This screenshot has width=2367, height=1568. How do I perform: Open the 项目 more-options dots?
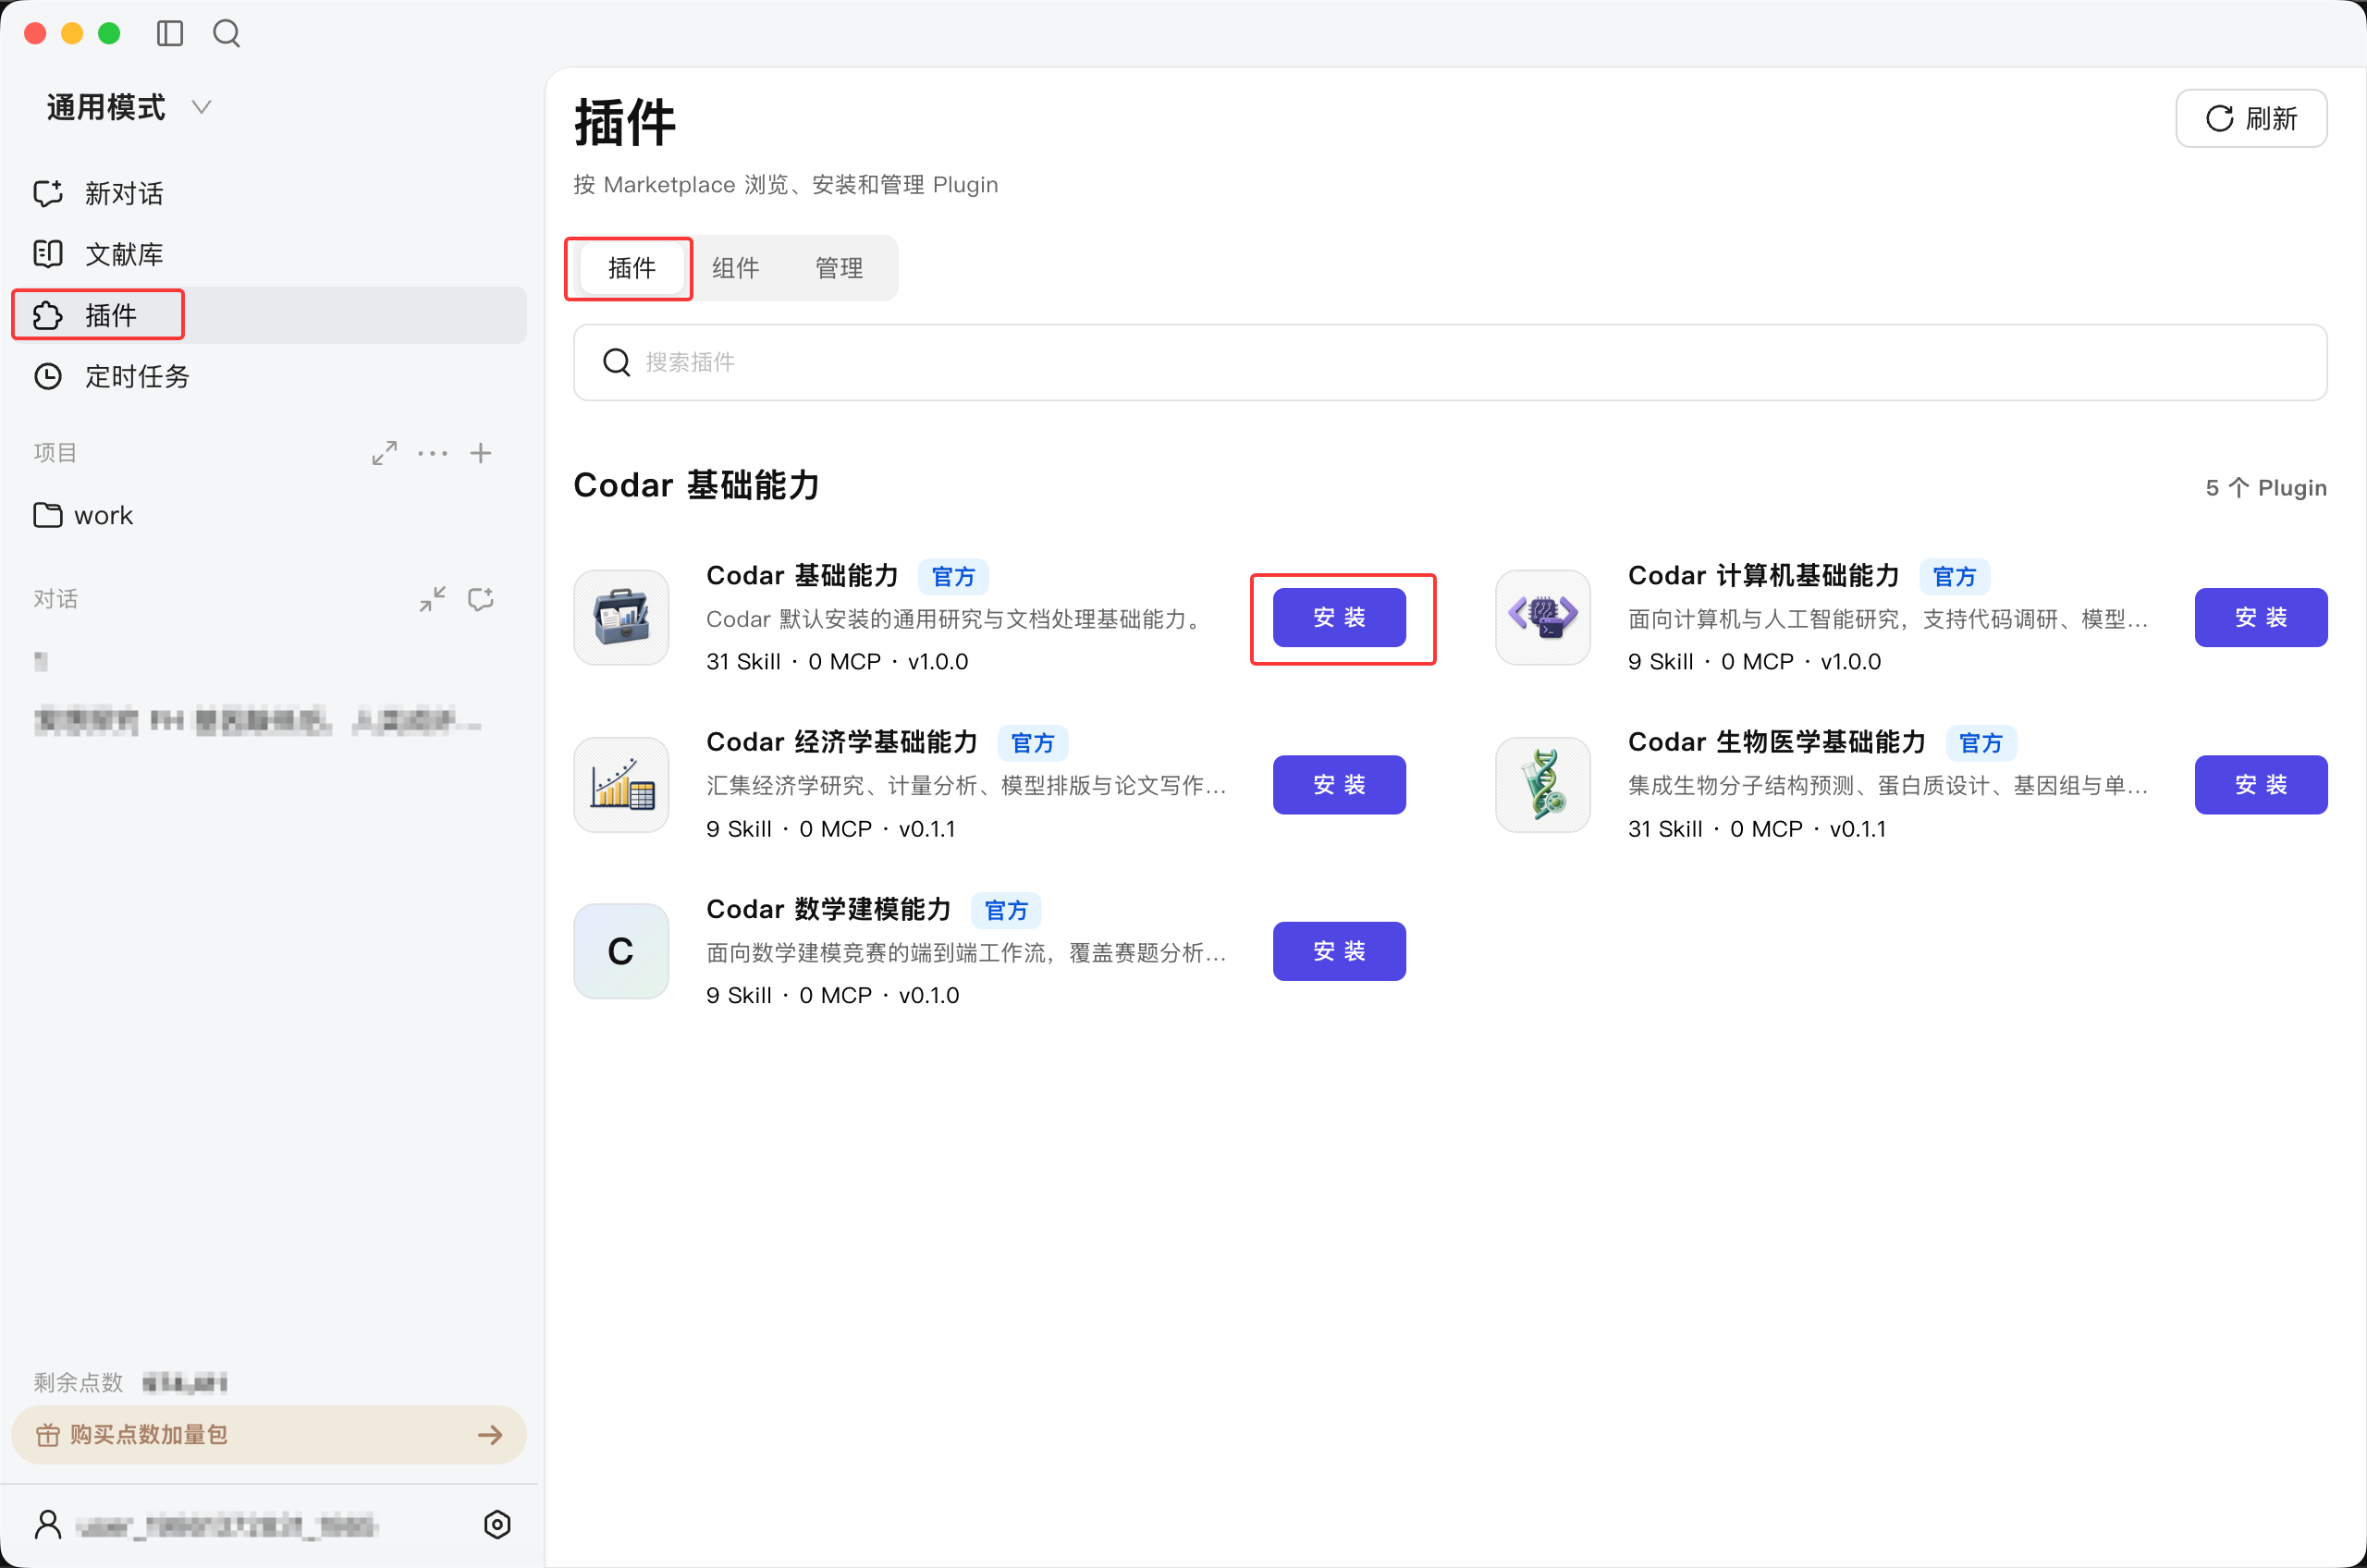click(433, 453)
